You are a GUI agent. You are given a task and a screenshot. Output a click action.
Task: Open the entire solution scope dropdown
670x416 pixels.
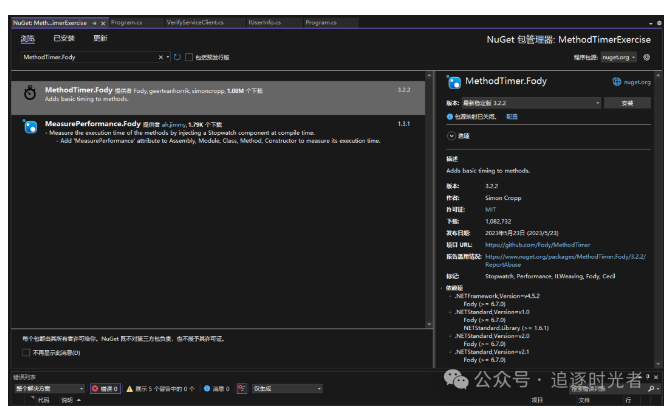click(49, 389)
